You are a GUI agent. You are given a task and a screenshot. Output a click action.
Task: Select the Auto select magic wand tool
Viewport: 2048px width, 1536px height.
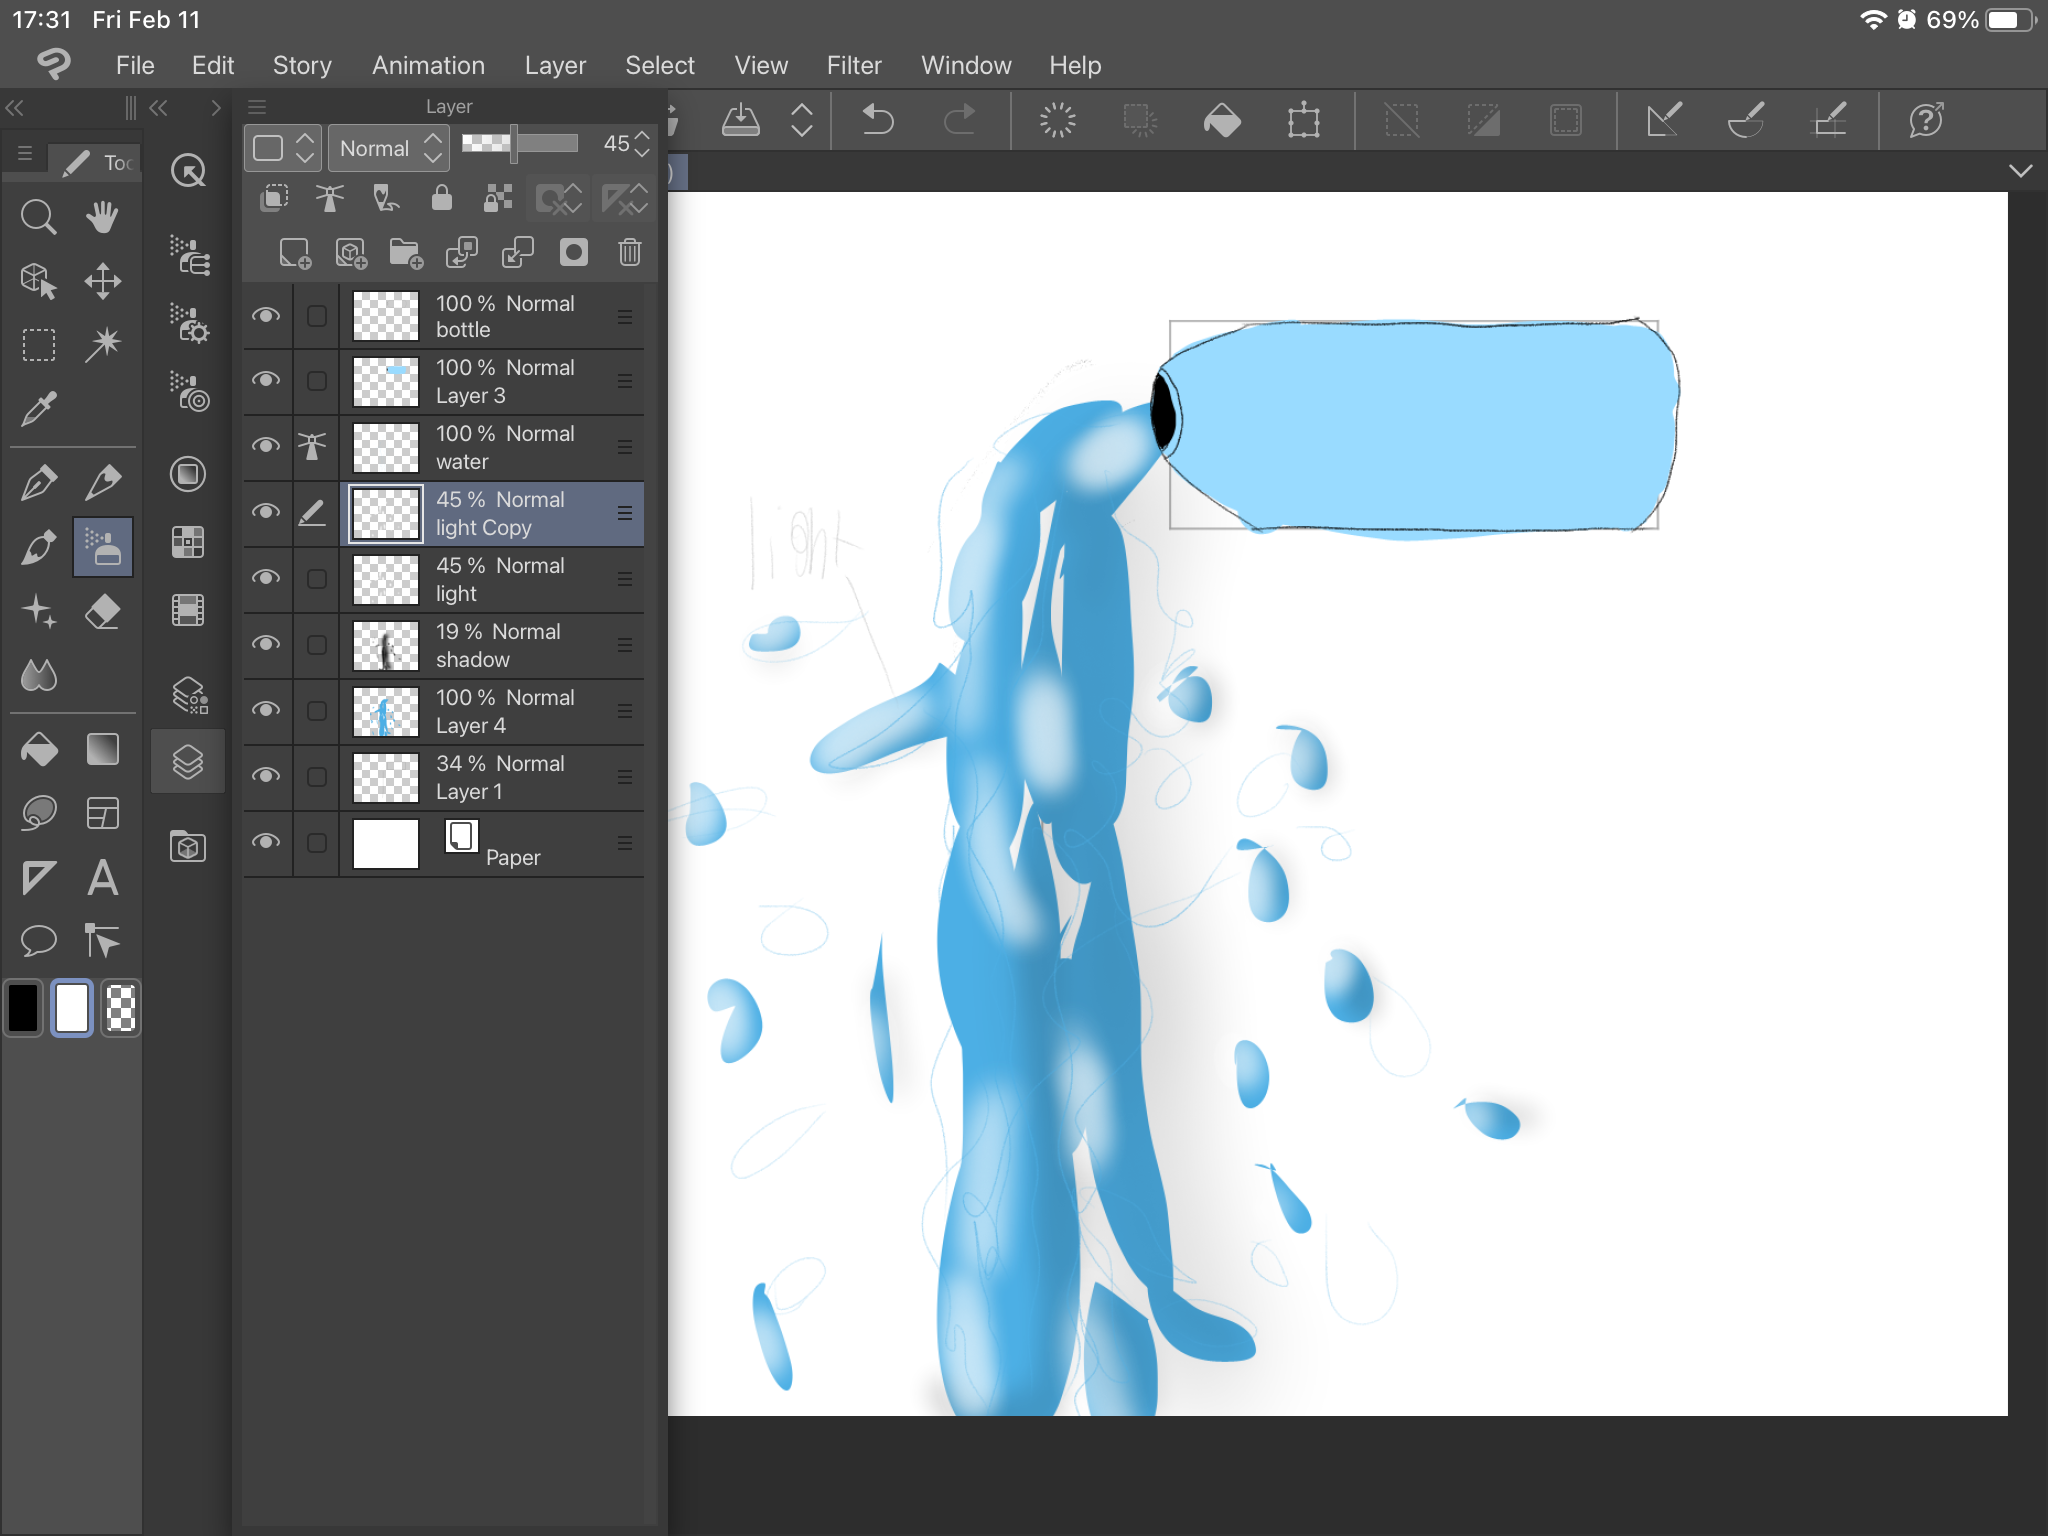pos(102,344)
